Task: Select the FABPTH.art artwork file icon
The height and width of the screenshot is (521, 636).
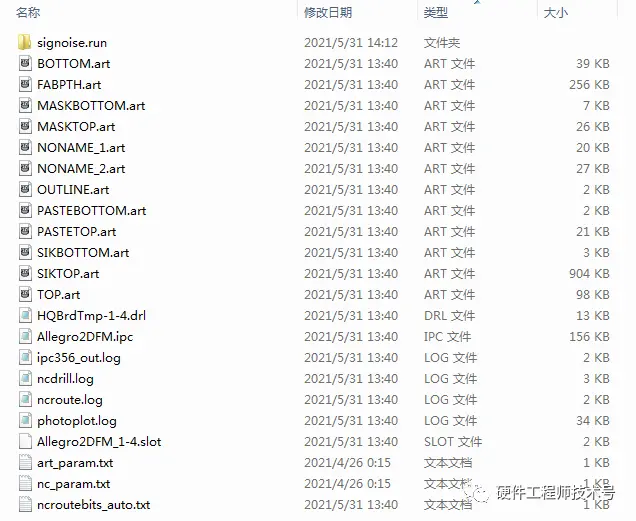Action: point(25,84)
